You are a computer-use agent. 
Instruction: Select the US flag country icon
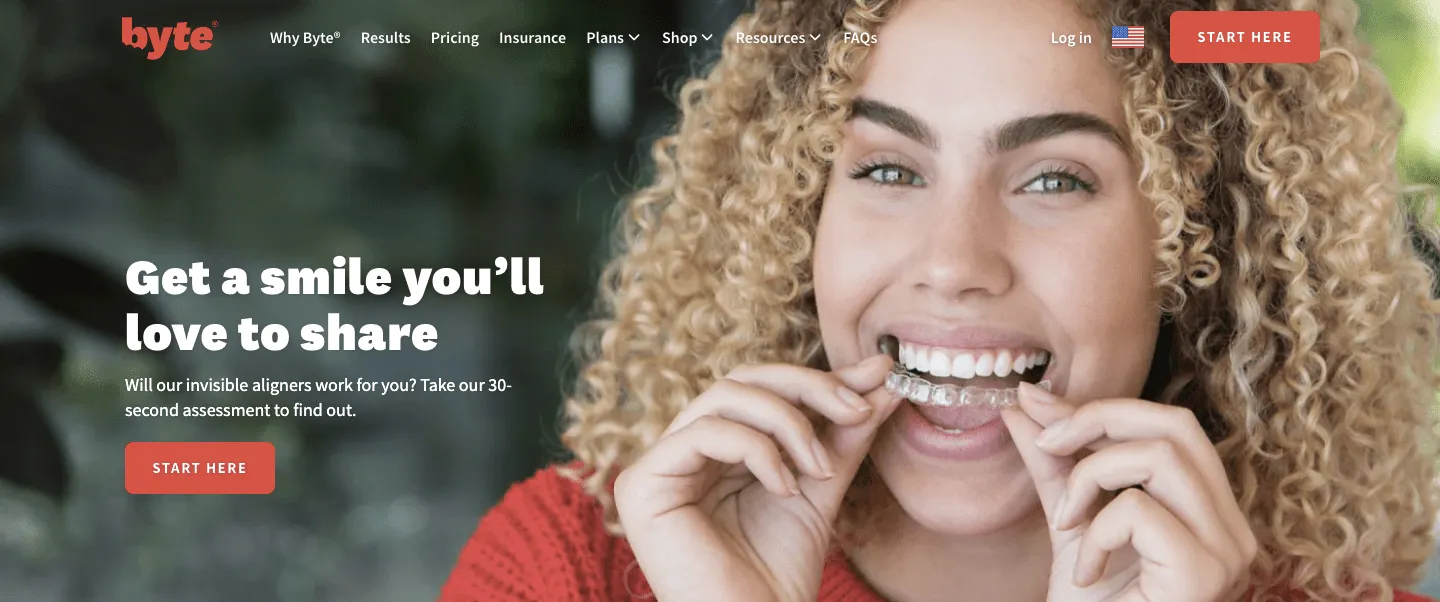tap(1128, 38)
